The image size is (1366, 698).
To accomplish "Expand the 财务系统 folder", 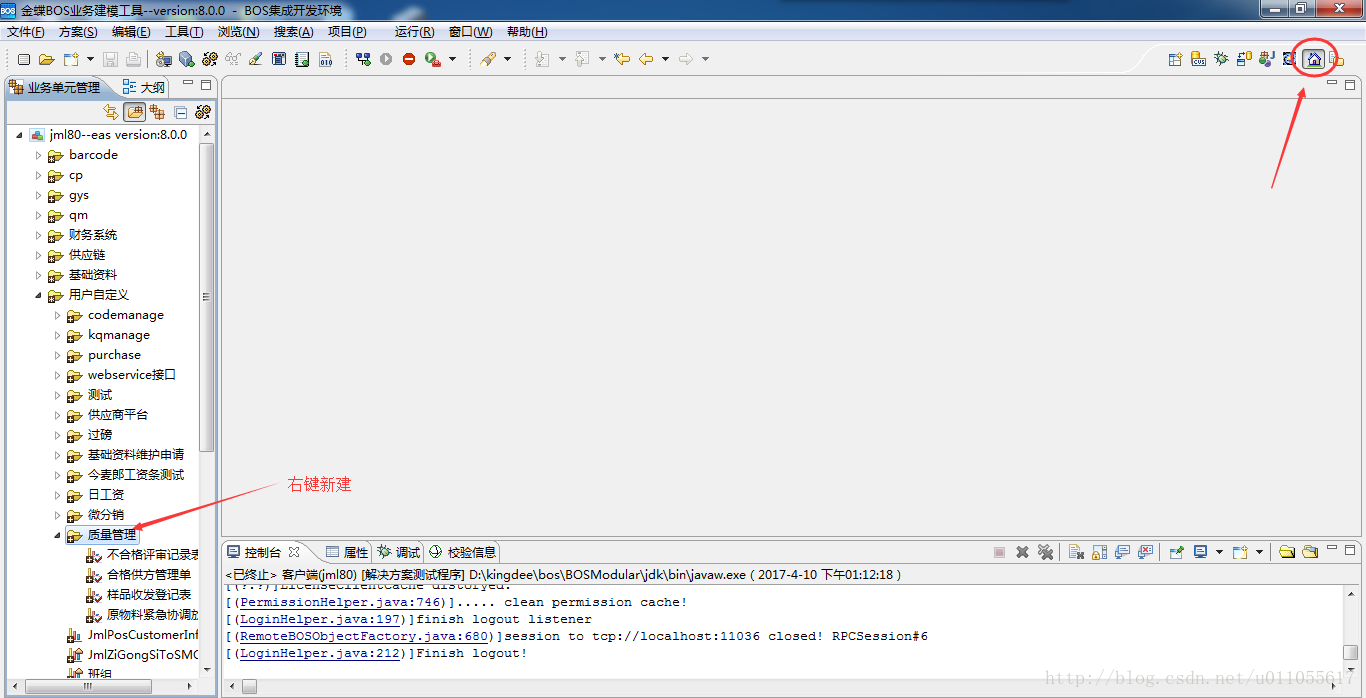I will [39, 235].
